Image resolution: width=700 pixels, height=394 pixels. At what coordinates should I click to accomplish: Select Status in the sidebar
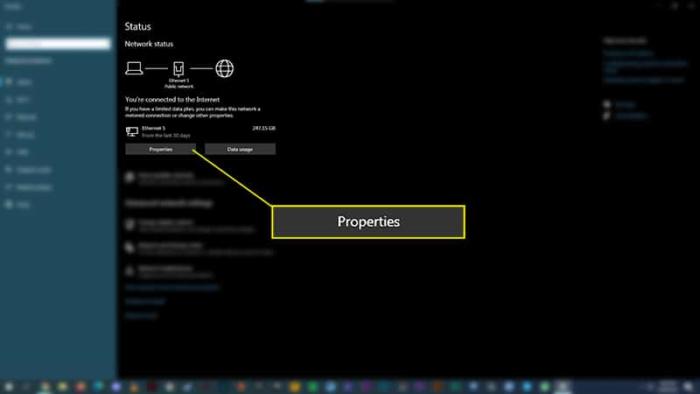tap(24, 82)
